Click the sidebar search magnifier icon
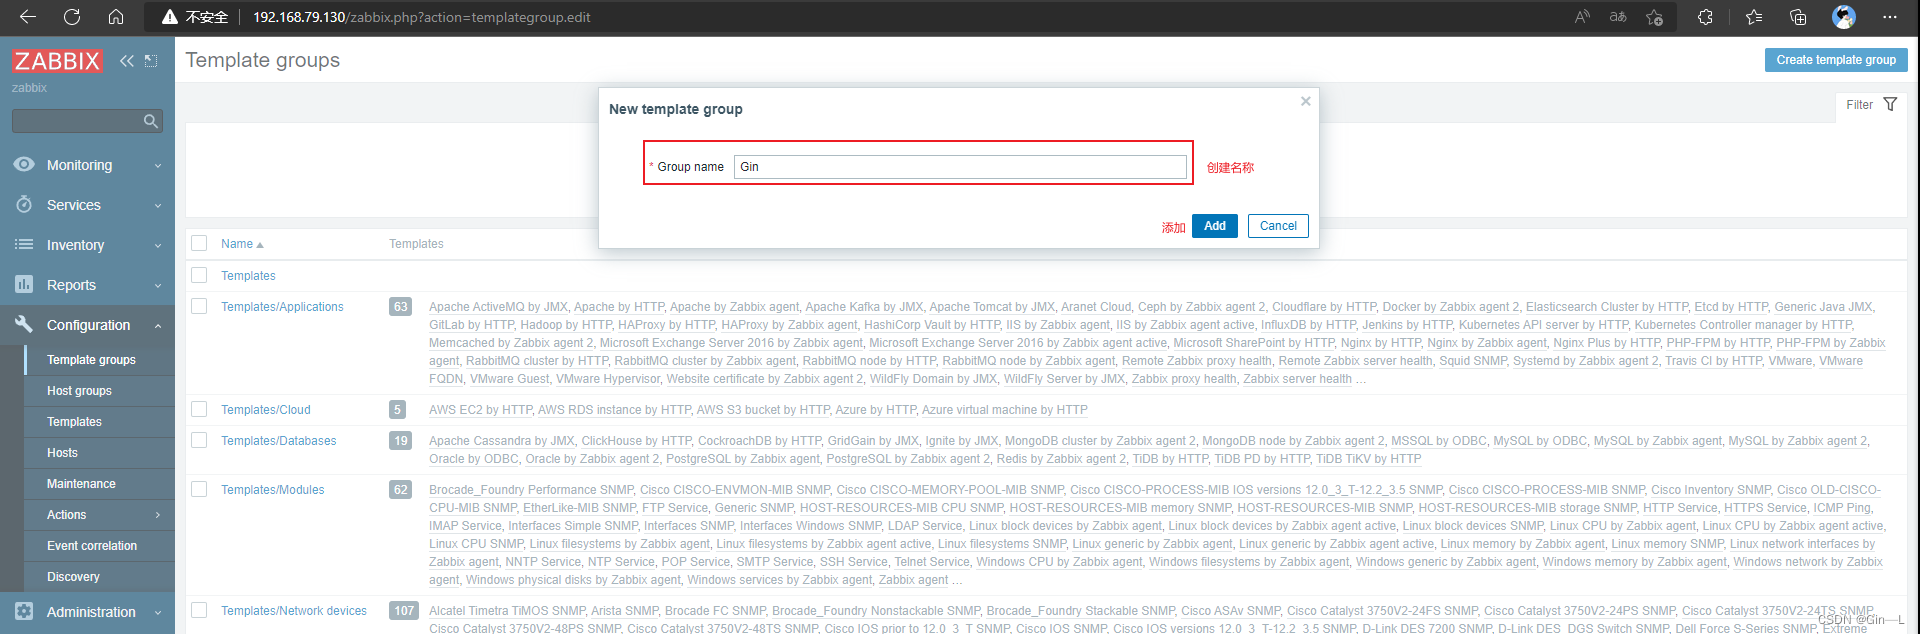Viewport: 1920px width, 634px height. [151, 121]
